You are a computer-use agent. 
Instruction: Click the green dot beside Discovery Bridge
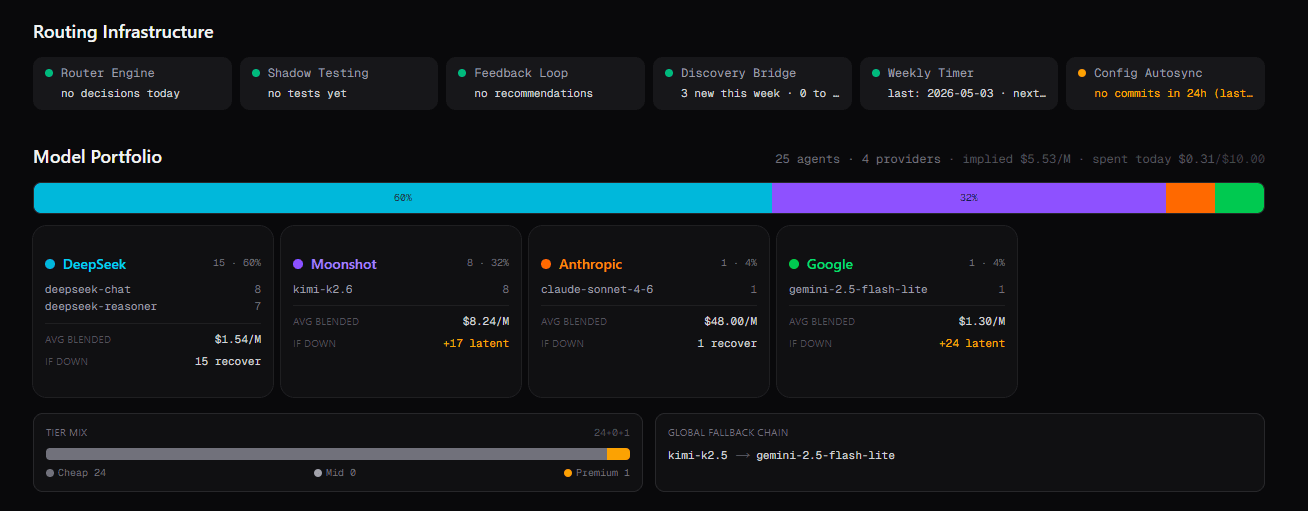coord(669,73)
